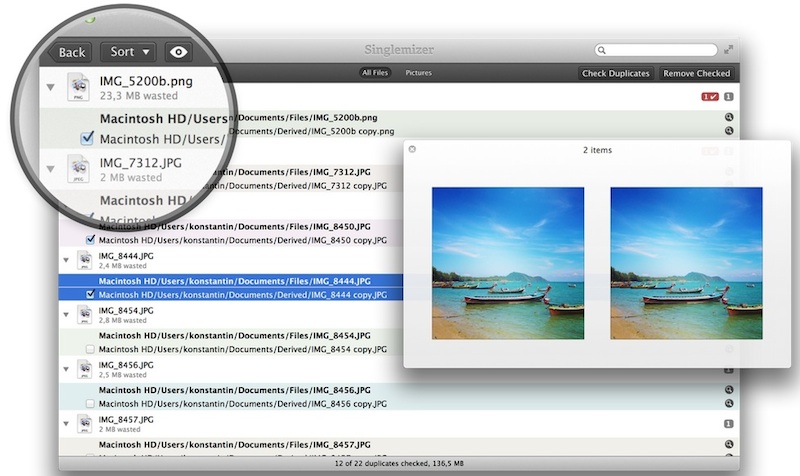Check the IMG_8454 copy.JPG checkbox
800x476 pixels.
pyautogui.click(x=91, y=349)
